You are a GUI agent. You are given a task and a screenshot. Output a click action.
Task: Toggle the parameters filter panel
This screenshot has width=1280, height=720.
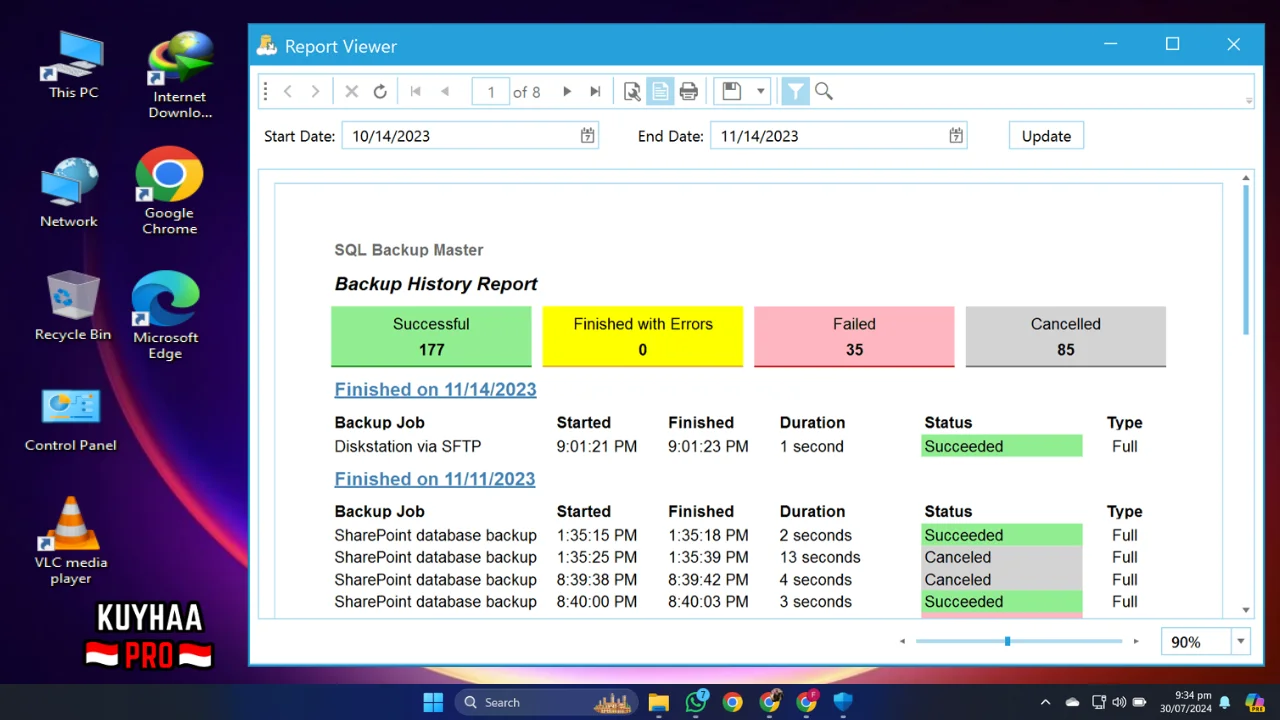[x=795, y=91]
